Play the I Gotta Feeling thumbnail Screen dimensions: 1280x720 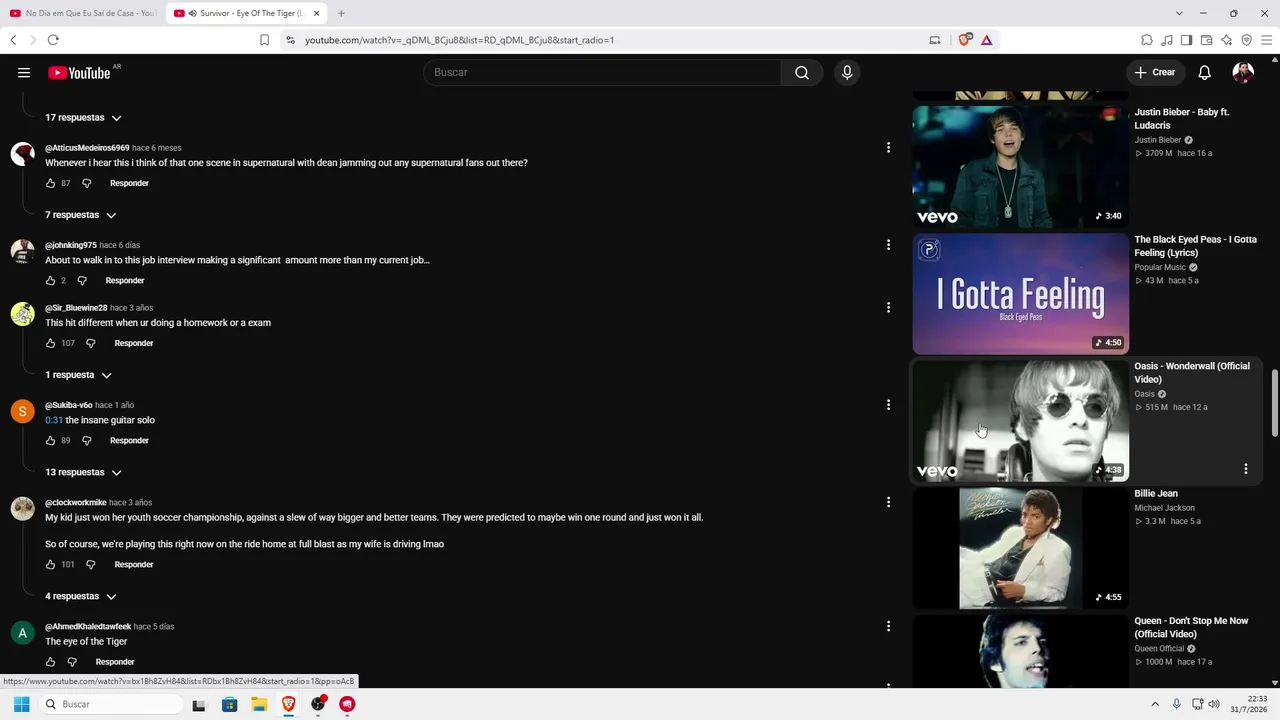[x=1020, y=293]
